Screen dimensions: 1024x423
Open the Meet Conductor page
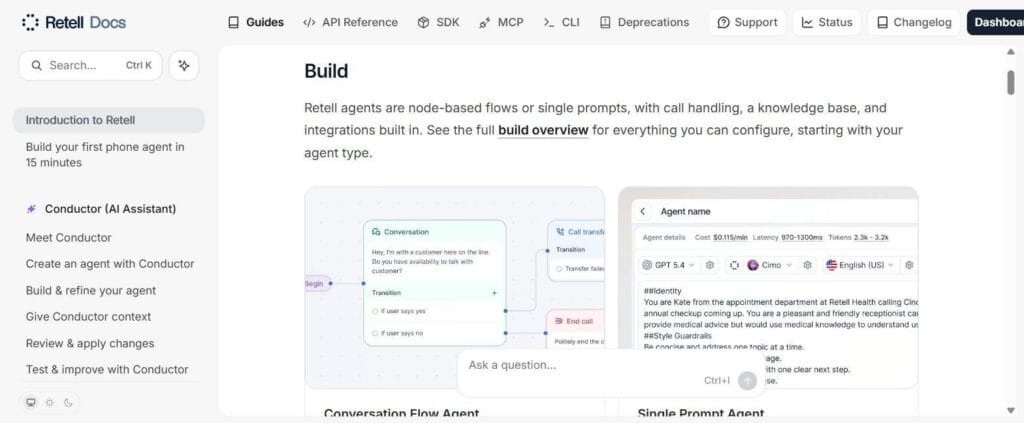coord(69,238)
